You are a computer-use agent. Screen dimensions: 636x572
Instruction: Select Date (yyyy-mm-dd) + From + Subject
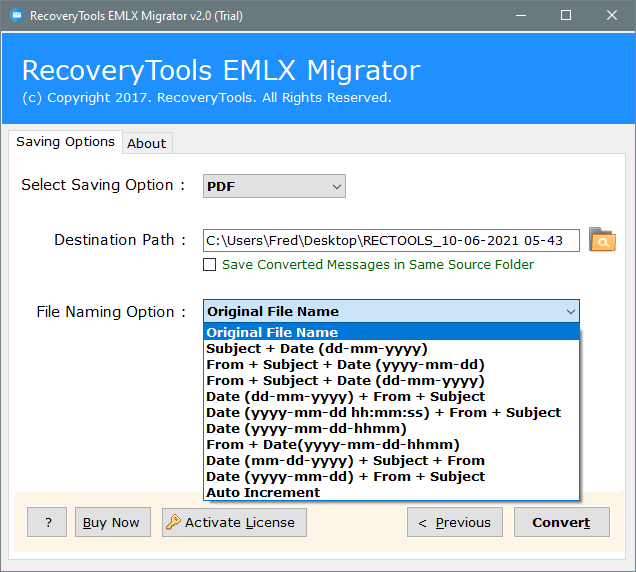click(391, 477)
